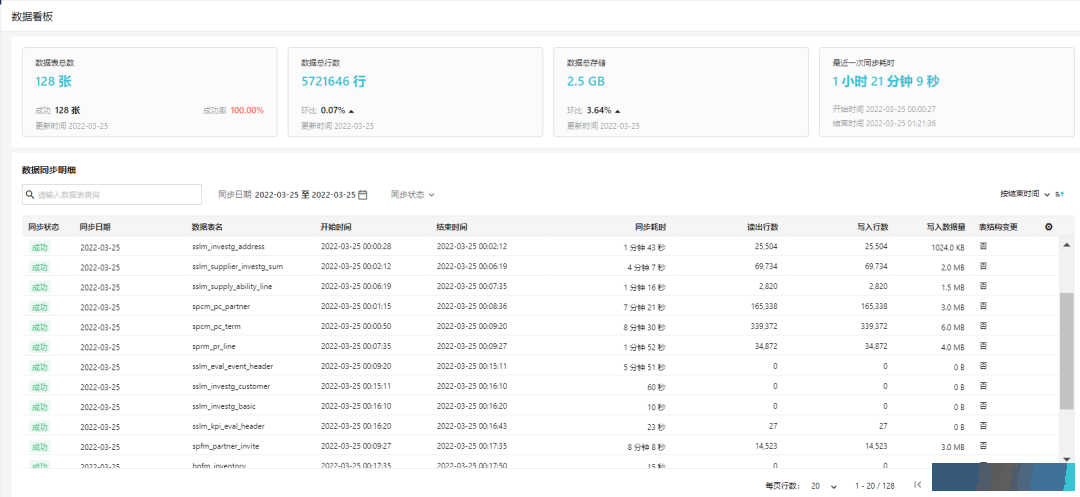Sort by the 同步耗时 column header
1080x497 pixels.
point(651,227)
